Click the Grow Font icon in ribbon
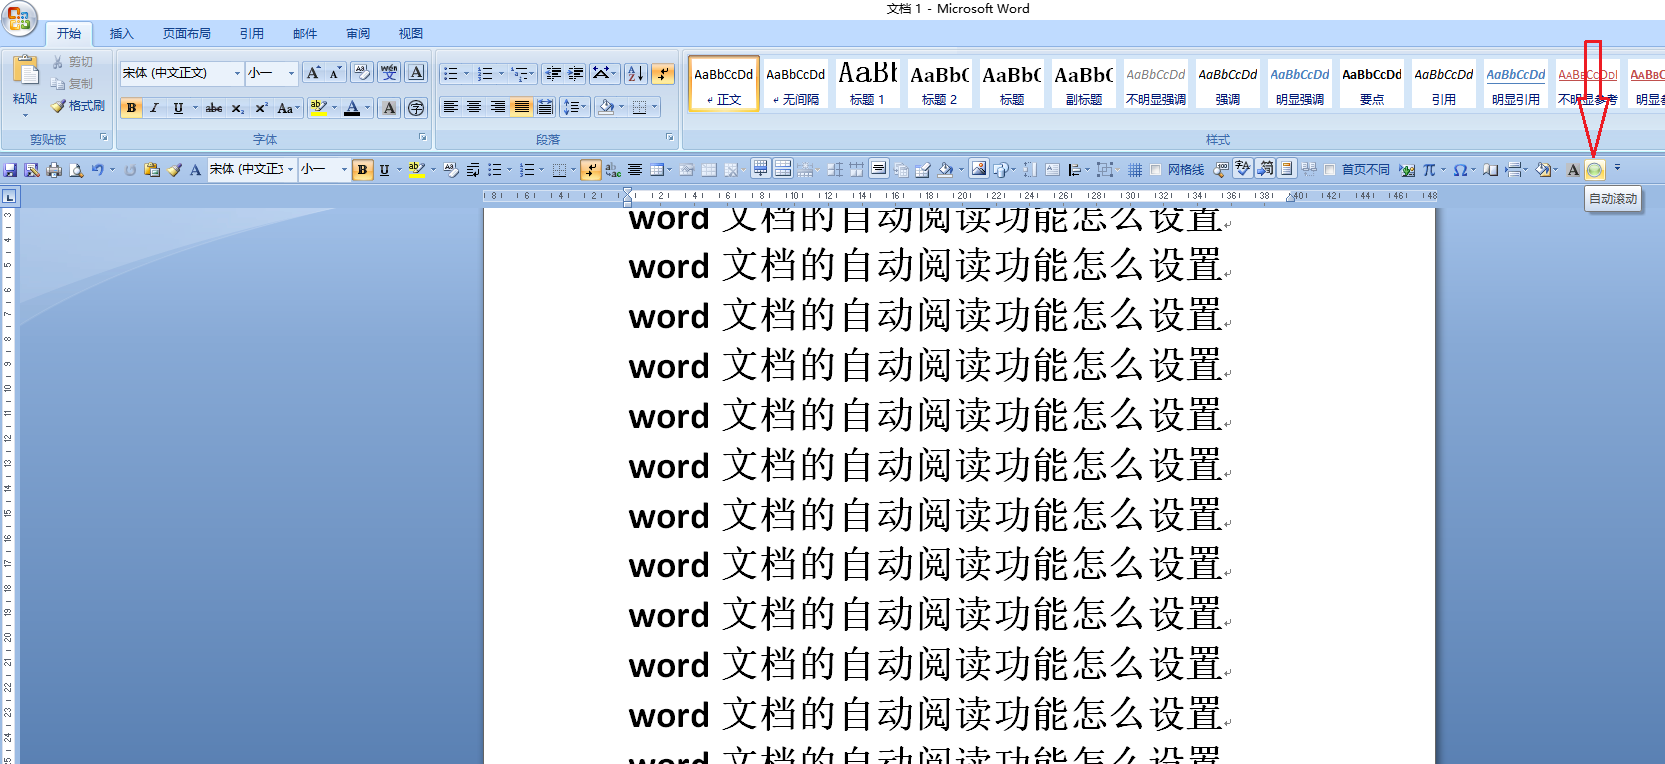 tap(313, 73)
